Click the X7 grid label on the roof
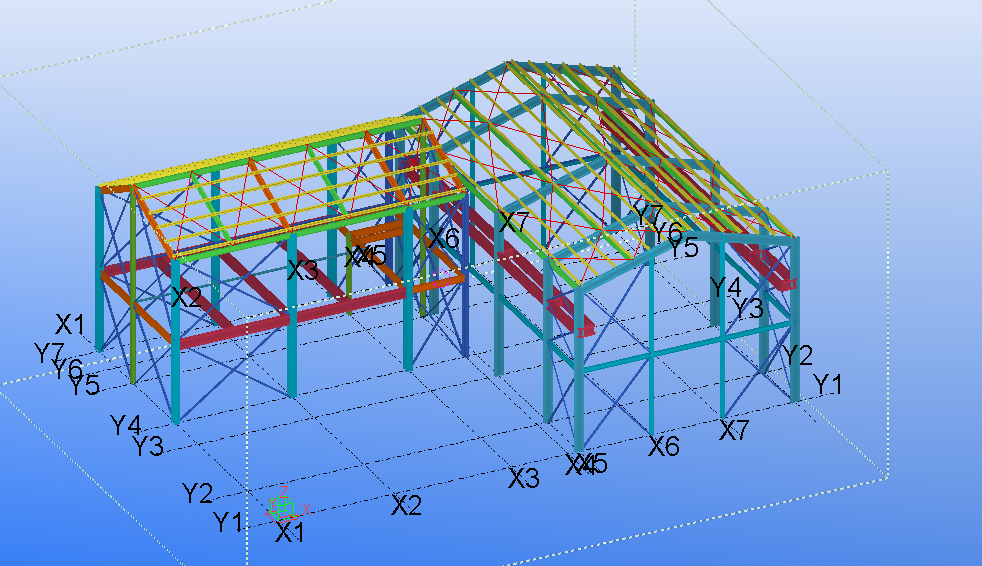This screenshot has width=982, height=566. pyautogui.click(x=513, y=223)
